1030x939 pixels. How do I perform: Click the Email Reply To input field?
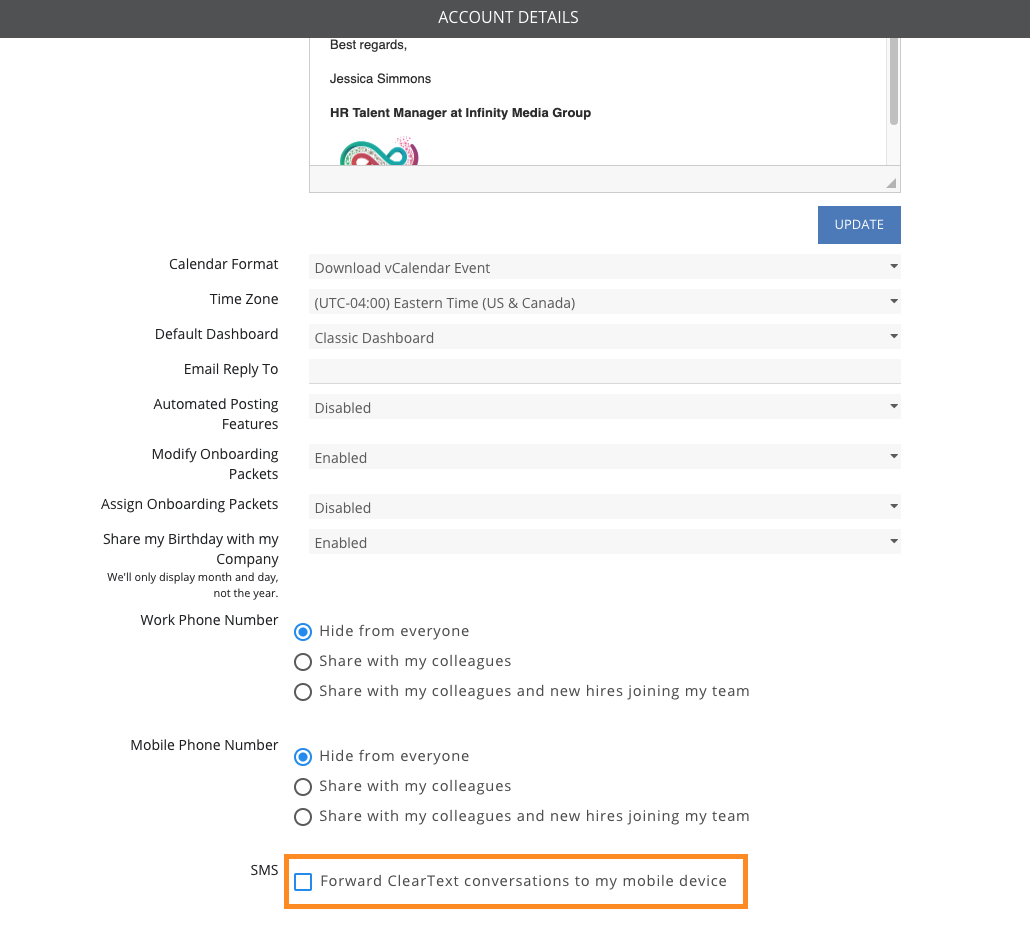604,371
